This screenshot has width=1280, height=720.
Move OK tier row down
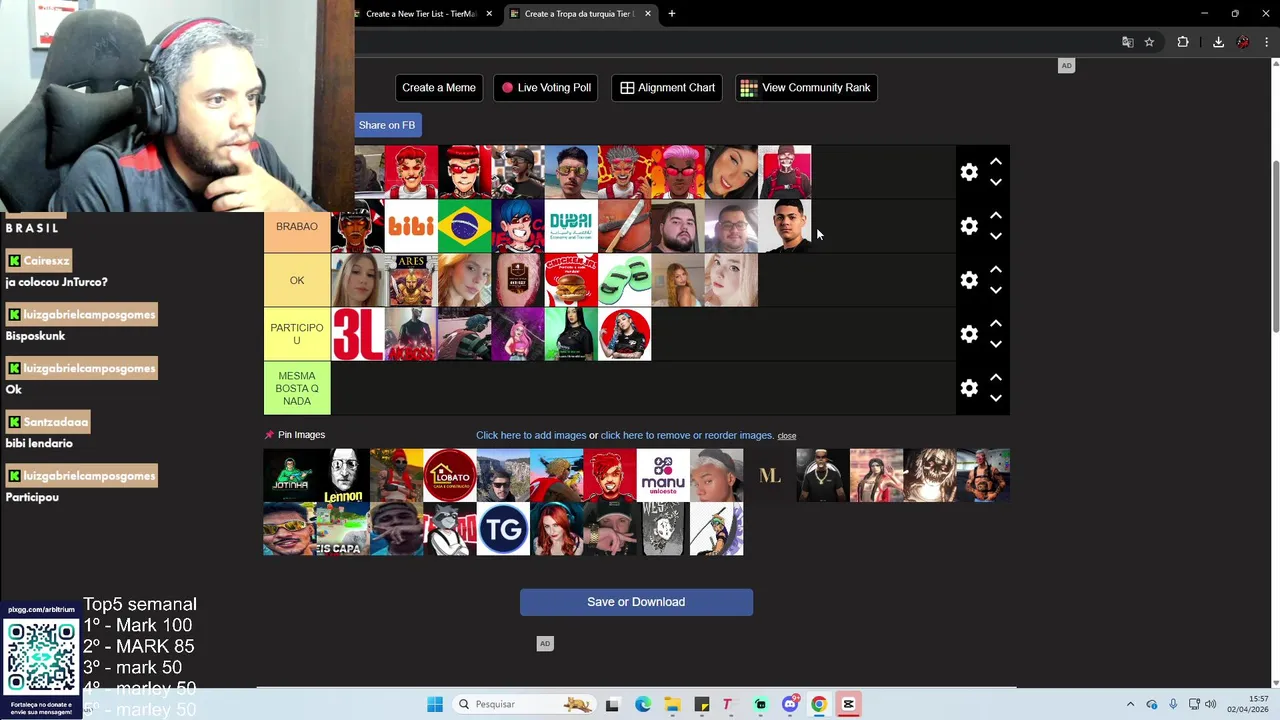pos(996,291)
